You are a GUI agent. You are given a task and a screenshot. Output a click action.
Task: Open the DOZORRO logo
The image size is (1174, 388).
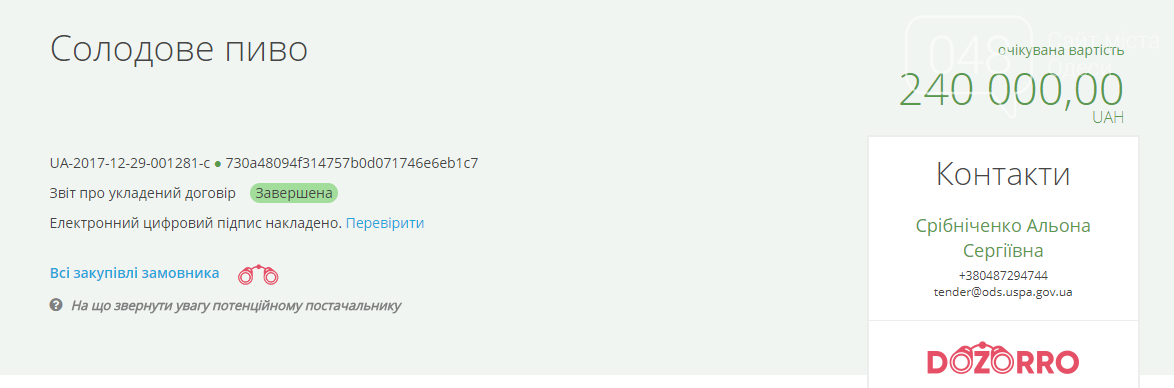coord(1003,360)
